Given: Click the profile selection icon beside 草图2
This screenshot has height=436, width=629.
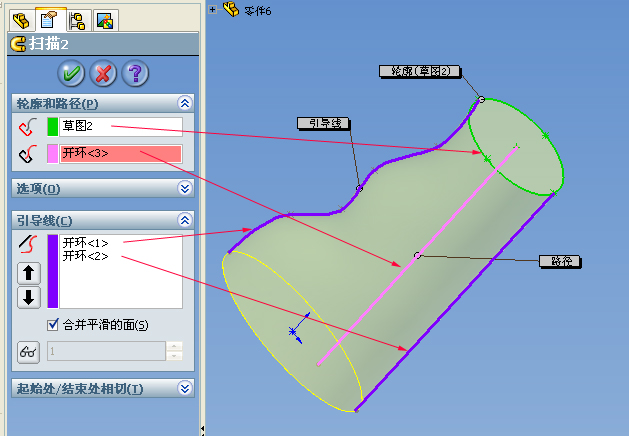Looking at the screenshot, I should click(28, 127).
